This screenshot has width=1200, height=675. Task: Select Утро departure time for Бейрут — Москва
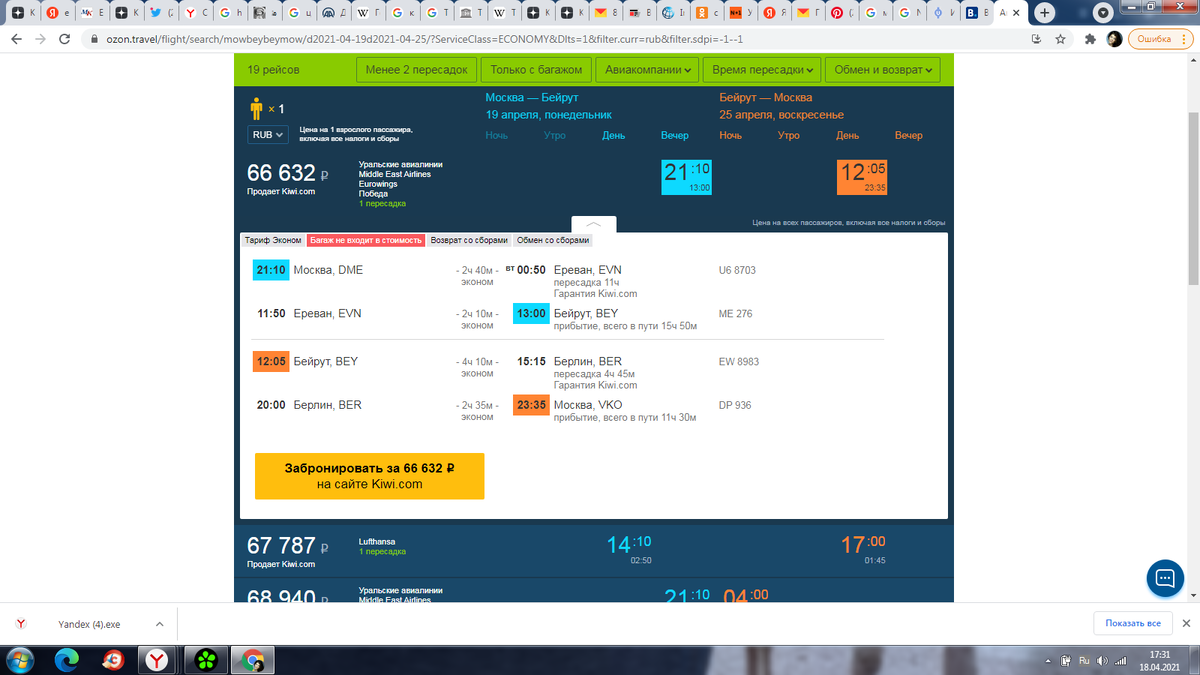(789, 135)
